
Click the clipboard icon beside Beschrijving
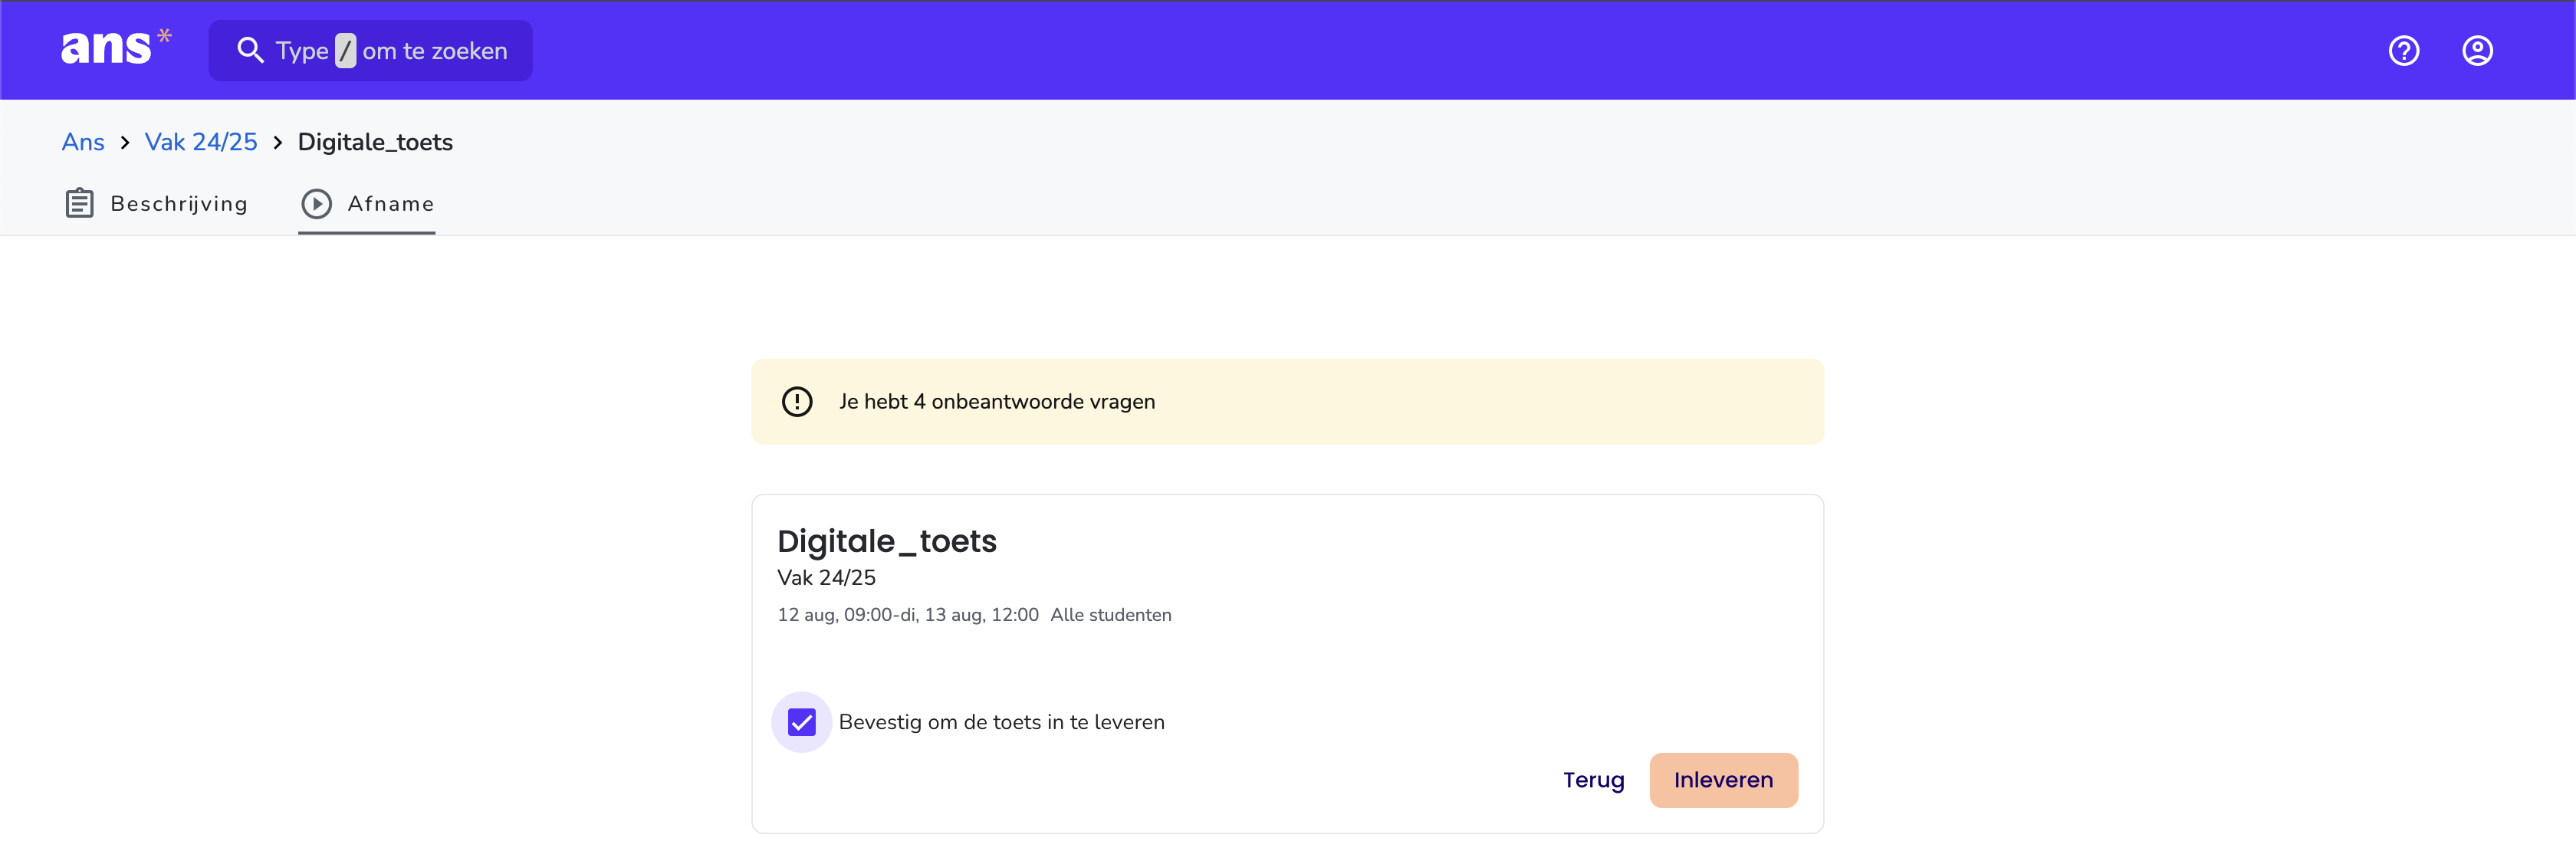point(80,203)
